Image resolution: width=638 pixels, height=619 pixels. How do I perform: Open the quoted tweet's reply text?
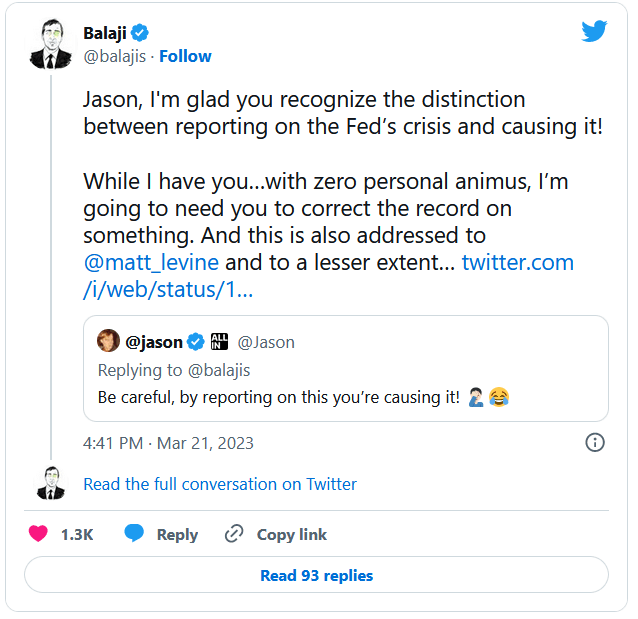click(278, 398)
